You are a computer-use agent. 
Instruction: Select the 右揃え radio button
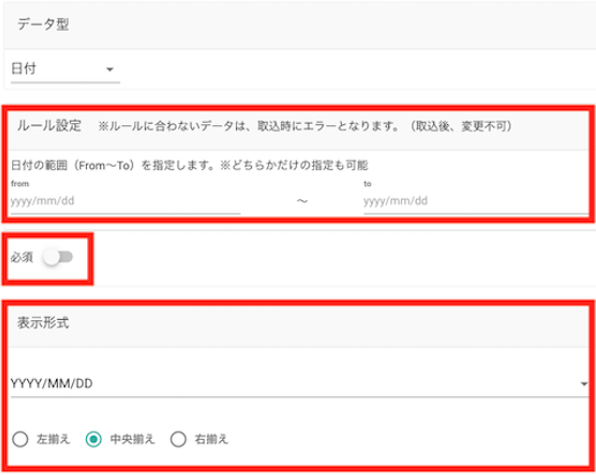pos(178,440)
